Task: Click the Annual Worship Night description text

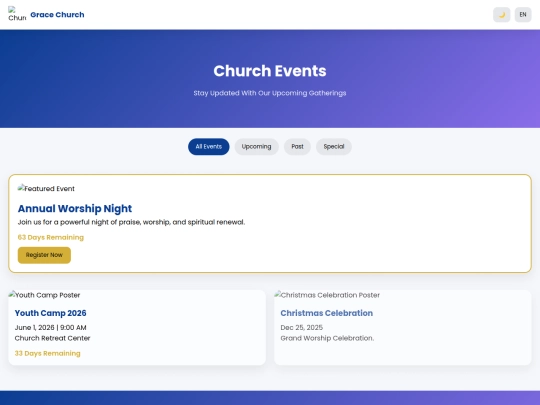Action: point(131,222)
